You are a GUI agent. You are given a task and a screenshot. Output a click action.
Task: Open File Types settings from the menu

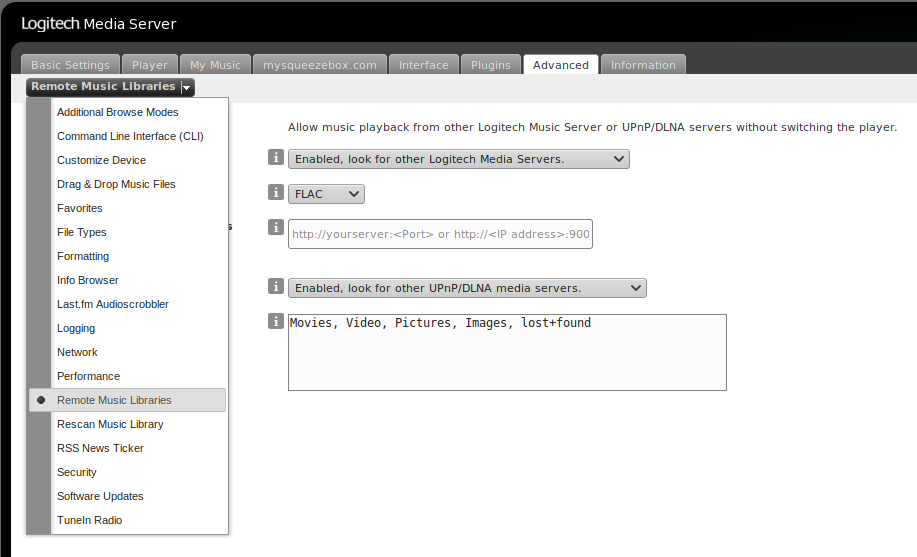127,232
